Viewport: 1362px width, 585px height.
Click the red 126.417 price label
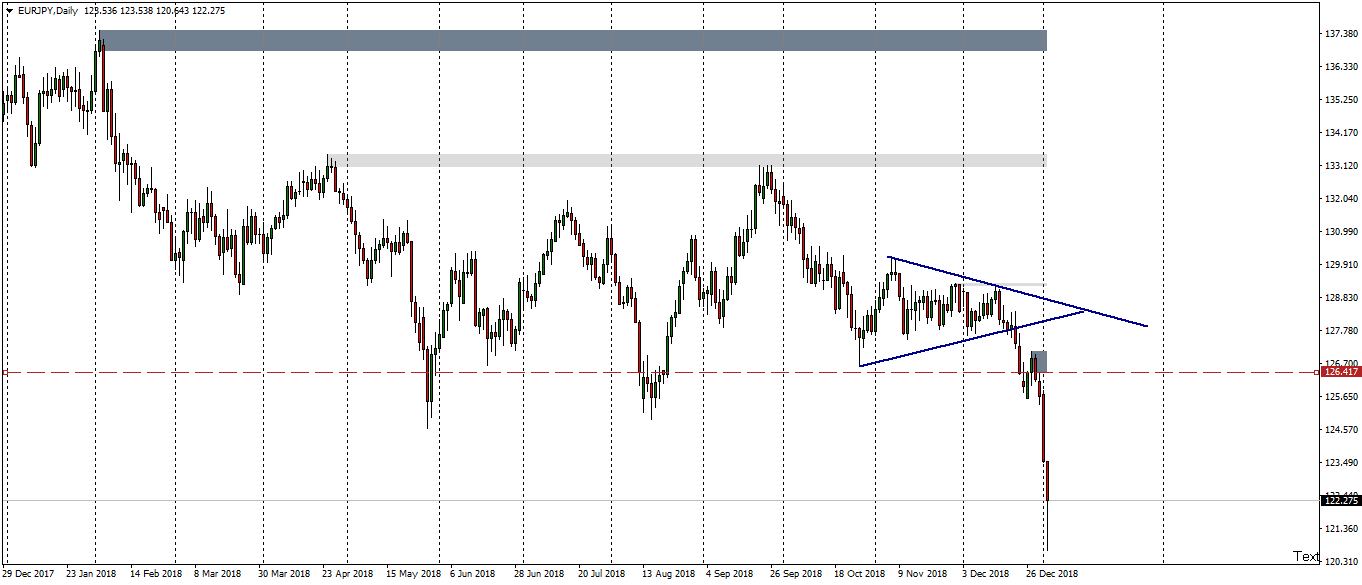coord(1340,372)
